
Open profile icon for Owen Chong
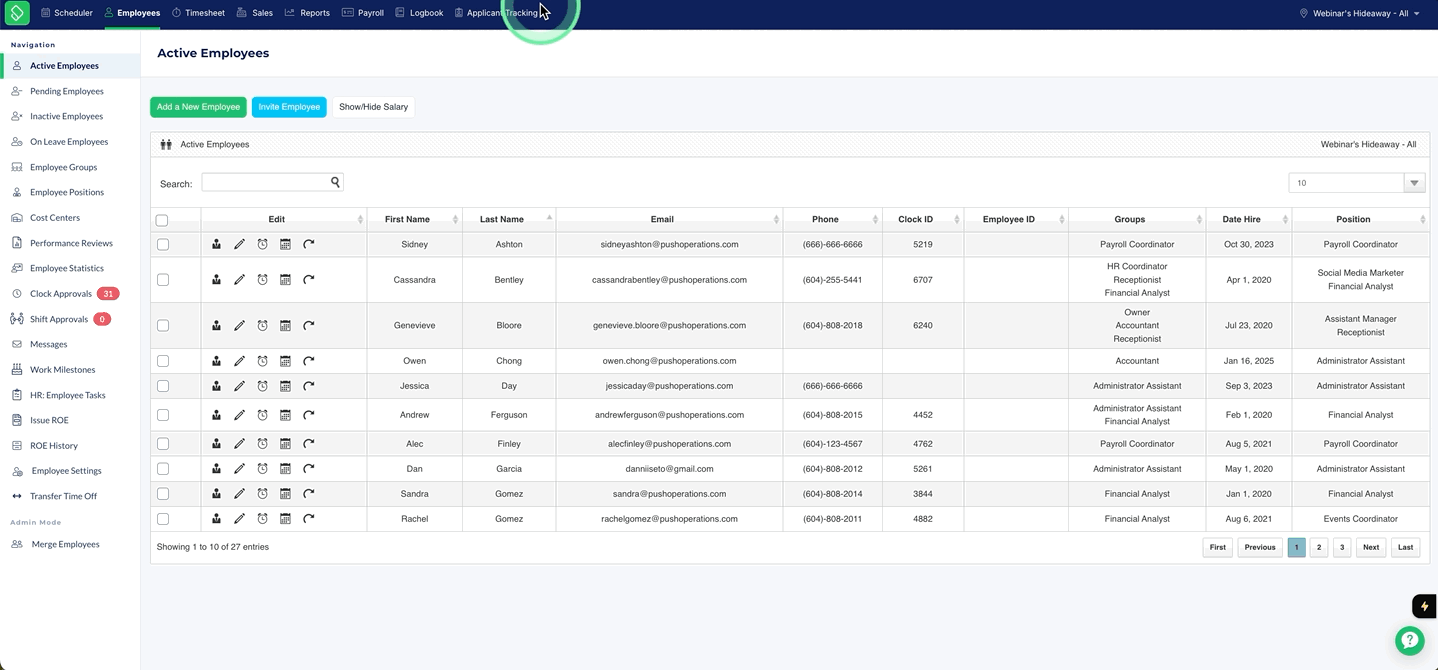coord(216,361)
